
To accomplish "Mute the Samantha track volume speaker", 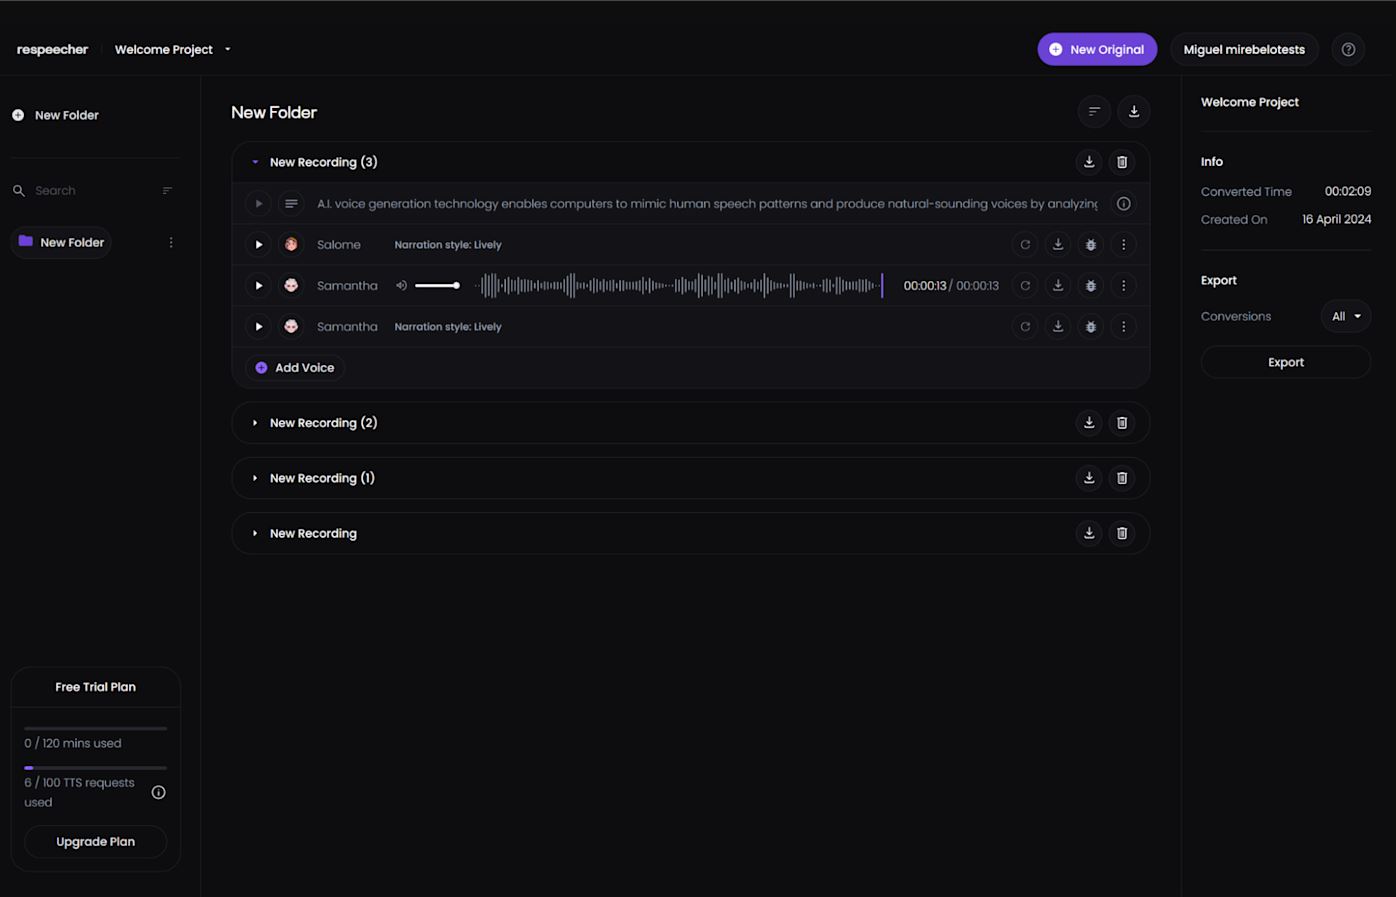I will coord(401,286).
